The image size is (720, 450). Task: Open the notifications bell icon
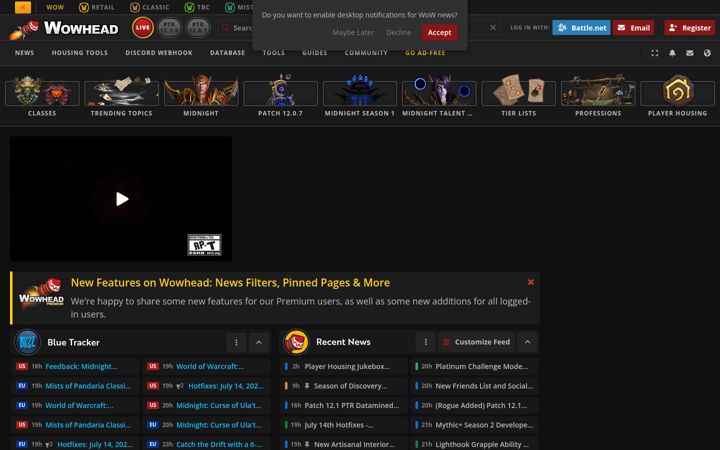tap(672, 53)
